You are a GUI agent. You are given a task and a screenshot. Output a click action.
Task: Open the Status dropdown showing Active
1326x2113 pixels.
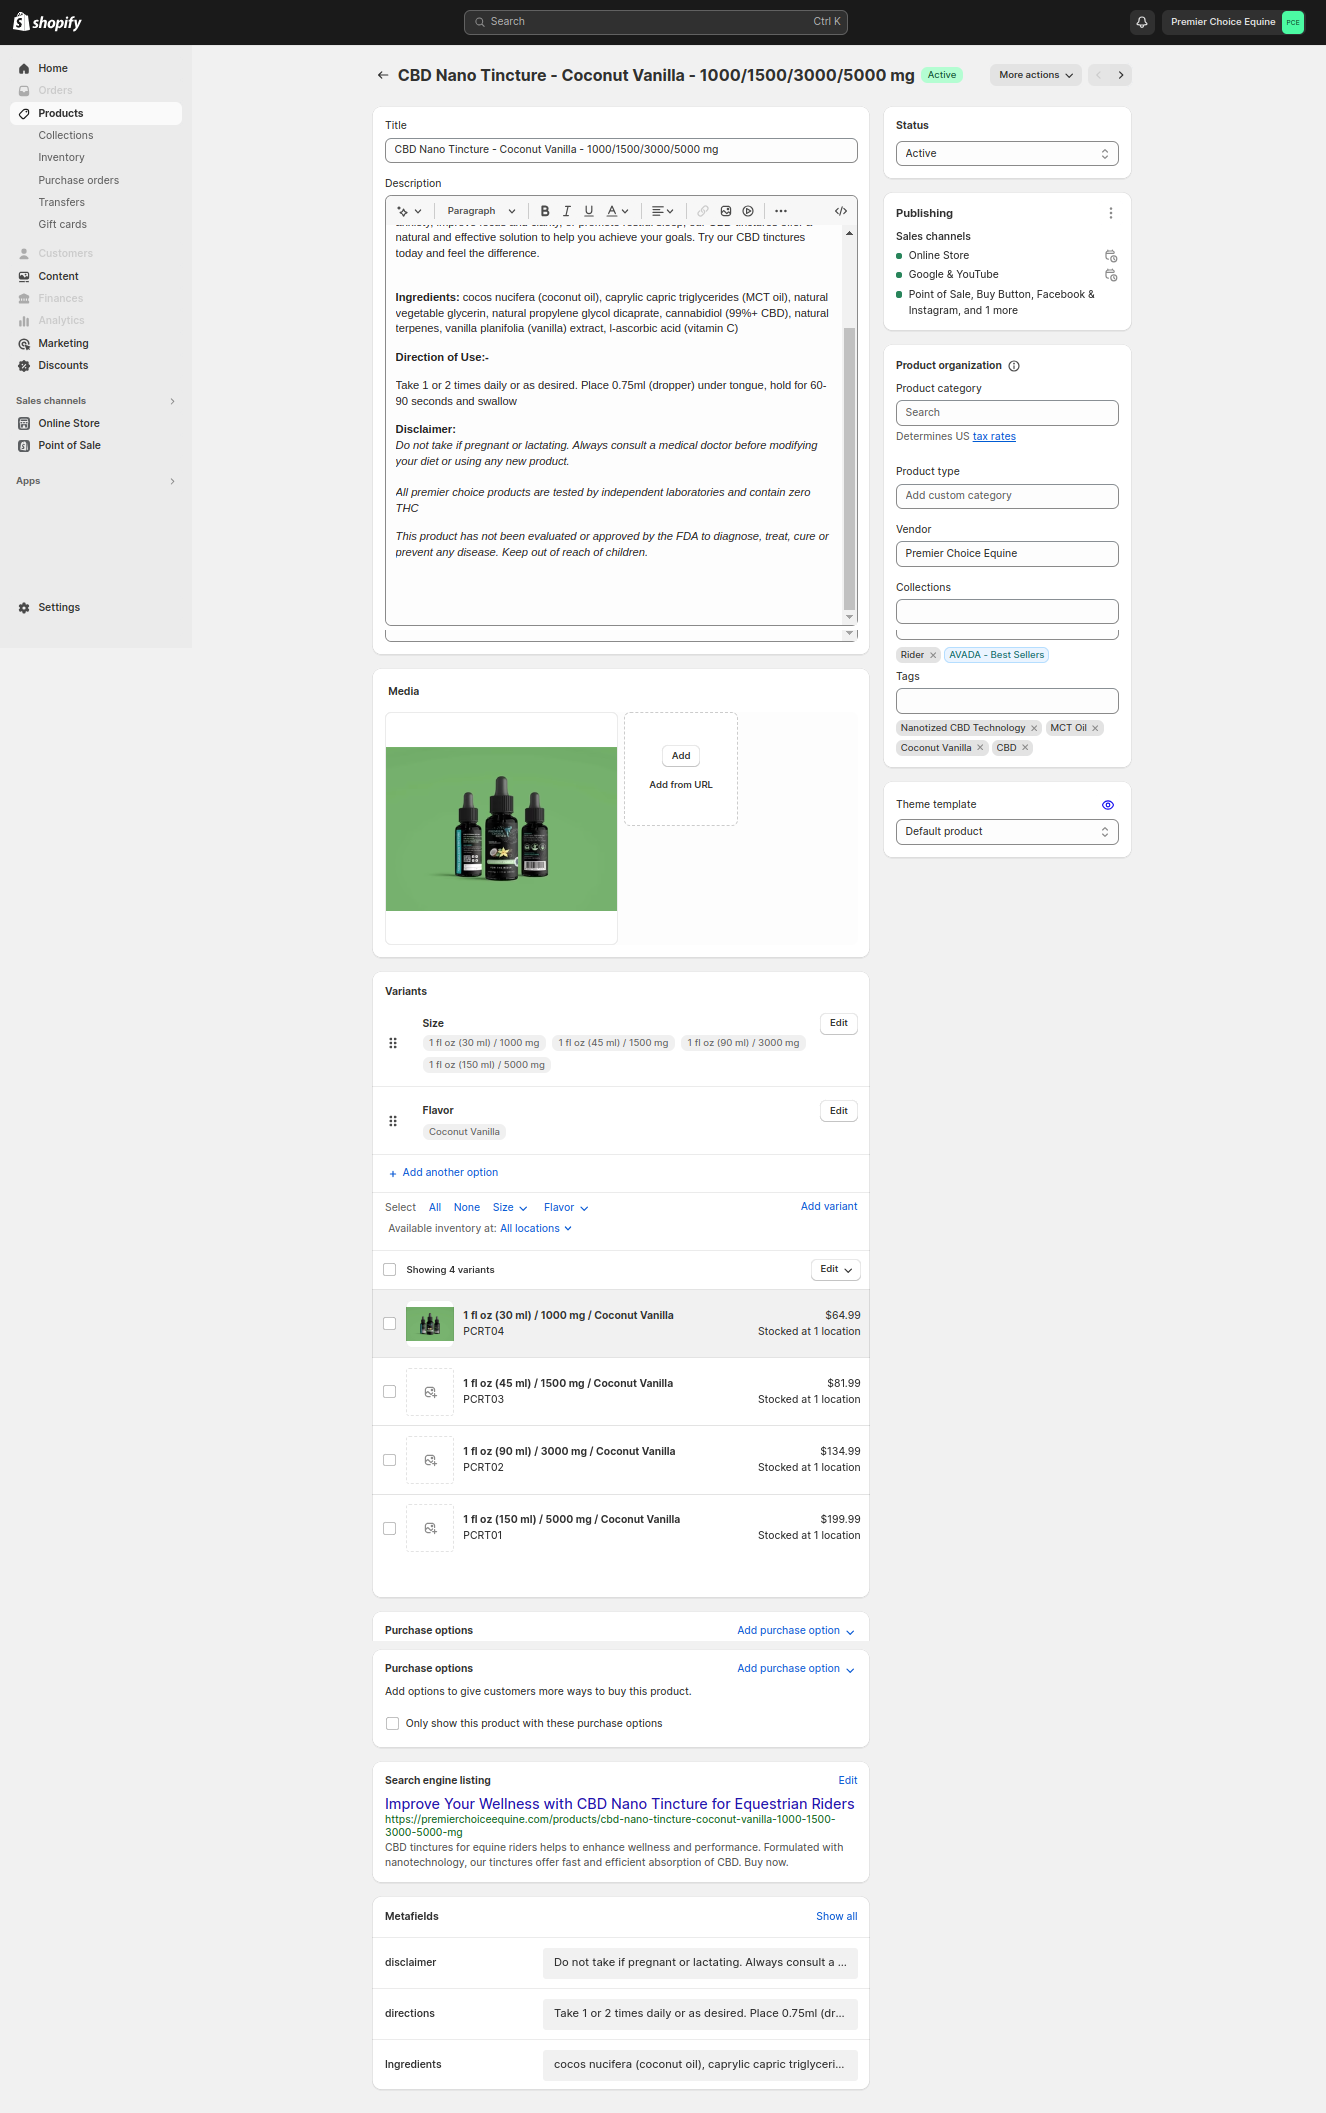(x=1006, y=154)
